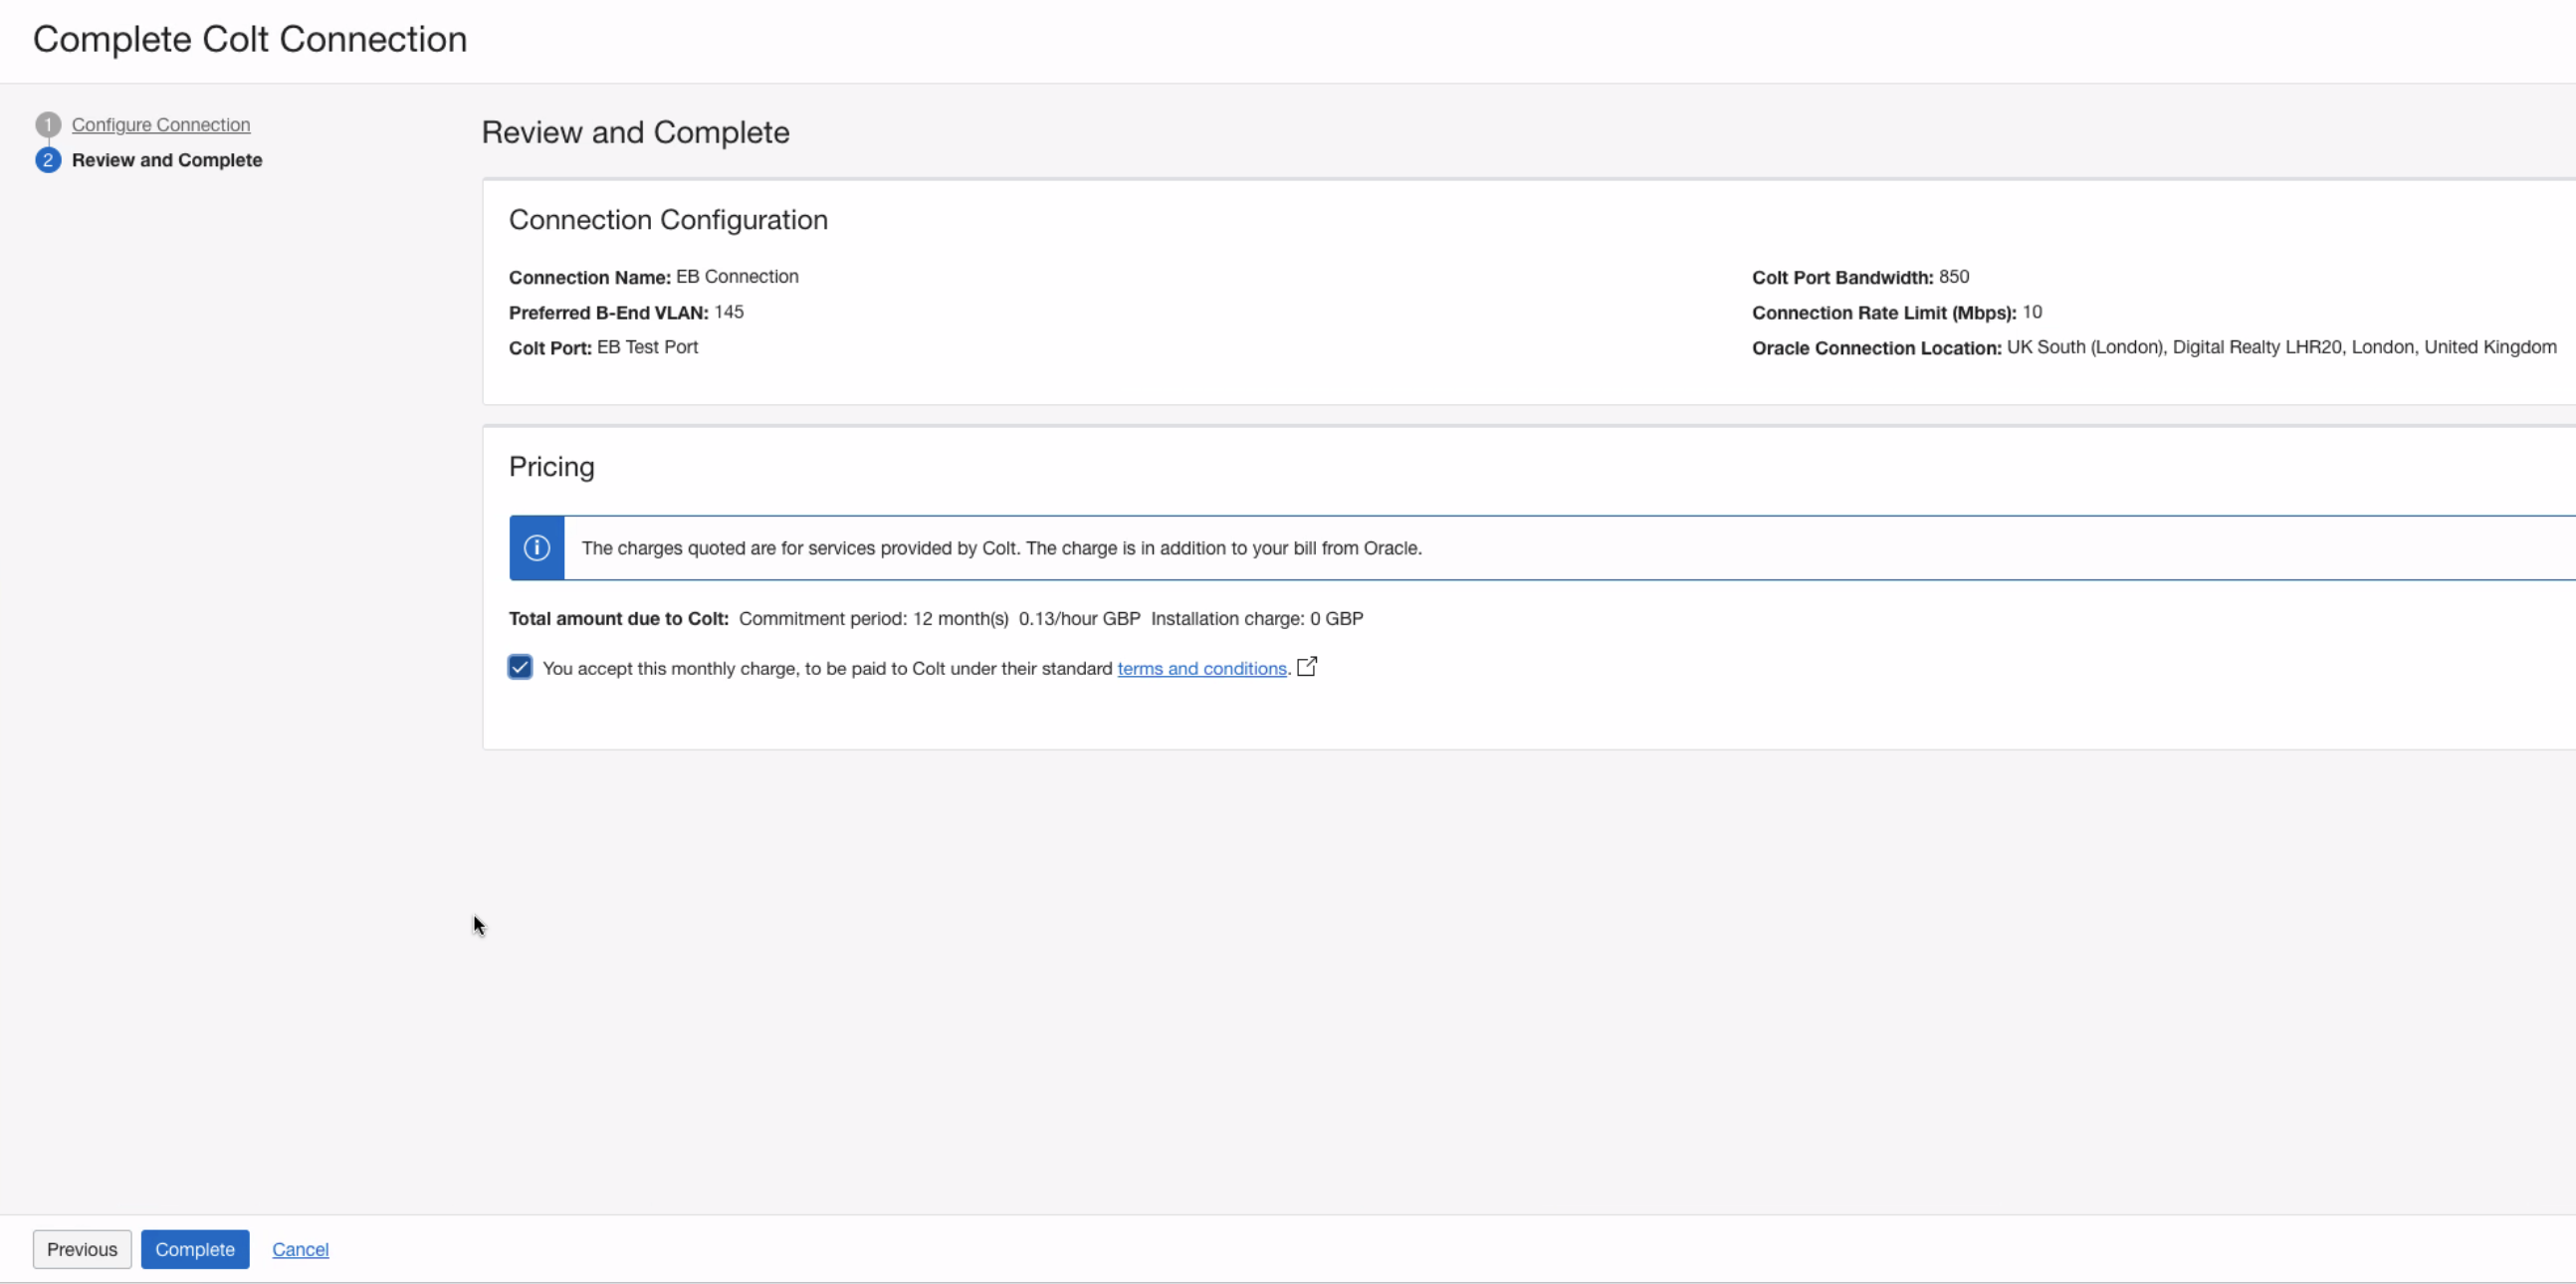
Task: Click the external-link arrow after terms and conditions
Action: pos(1307,666)
